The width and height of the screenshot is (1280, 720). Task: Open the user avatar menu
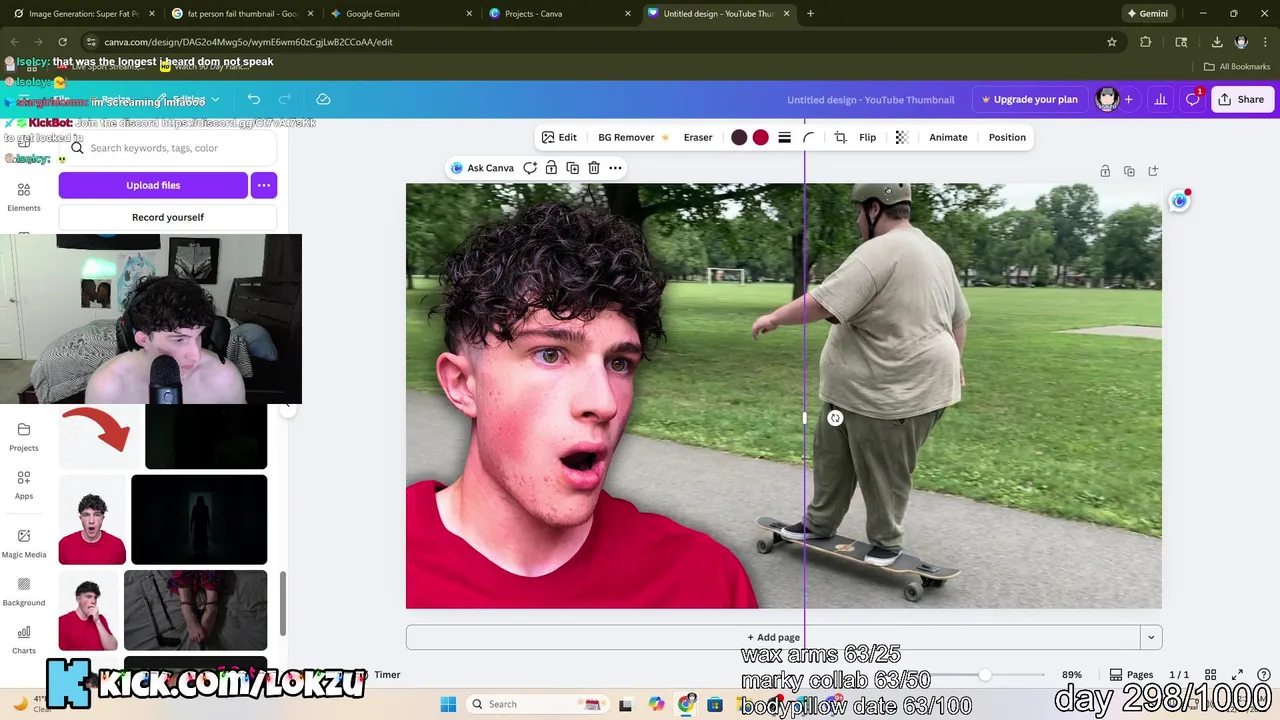point(1107,99)
